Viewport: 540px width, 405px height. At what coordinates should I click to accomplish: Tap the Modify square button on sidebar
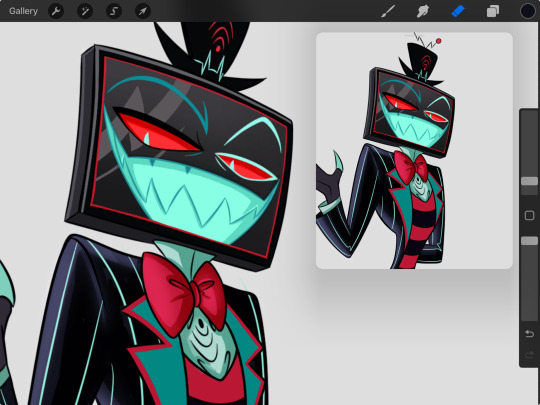click(x=529, y=216)
